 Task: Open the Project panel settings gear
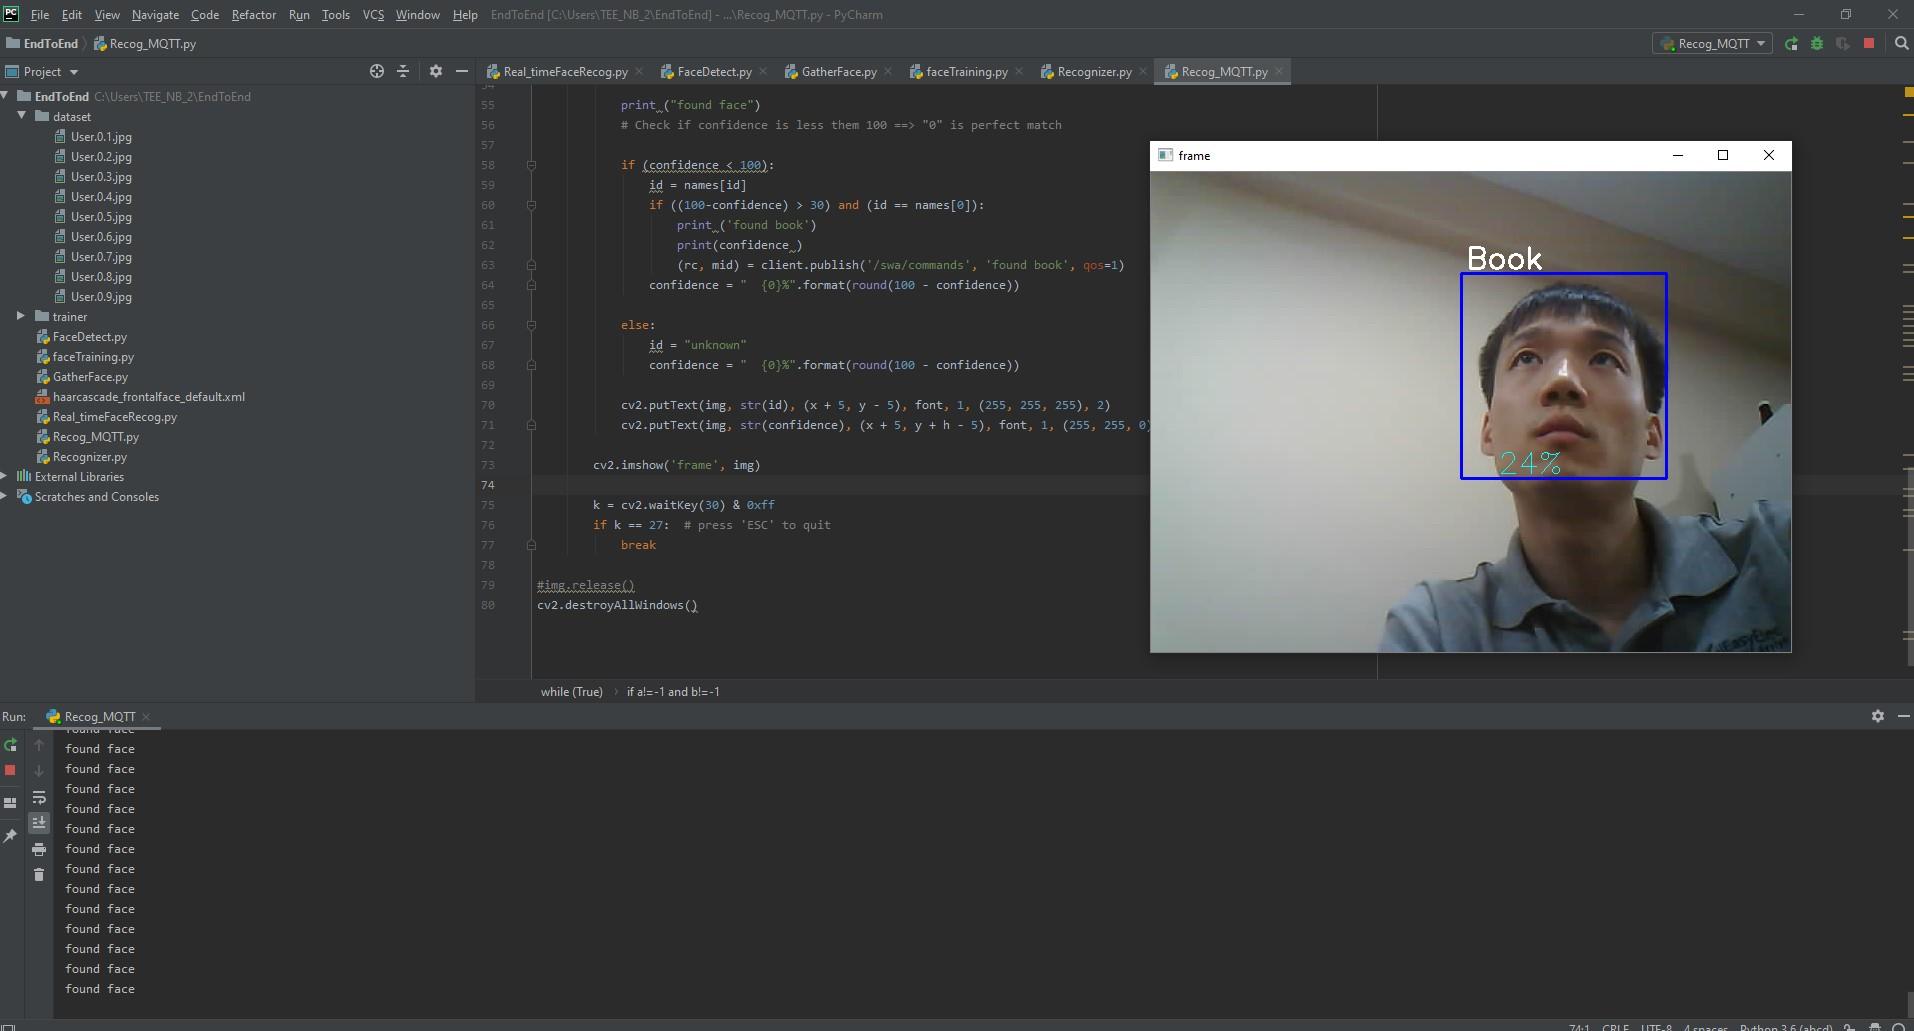436,71
